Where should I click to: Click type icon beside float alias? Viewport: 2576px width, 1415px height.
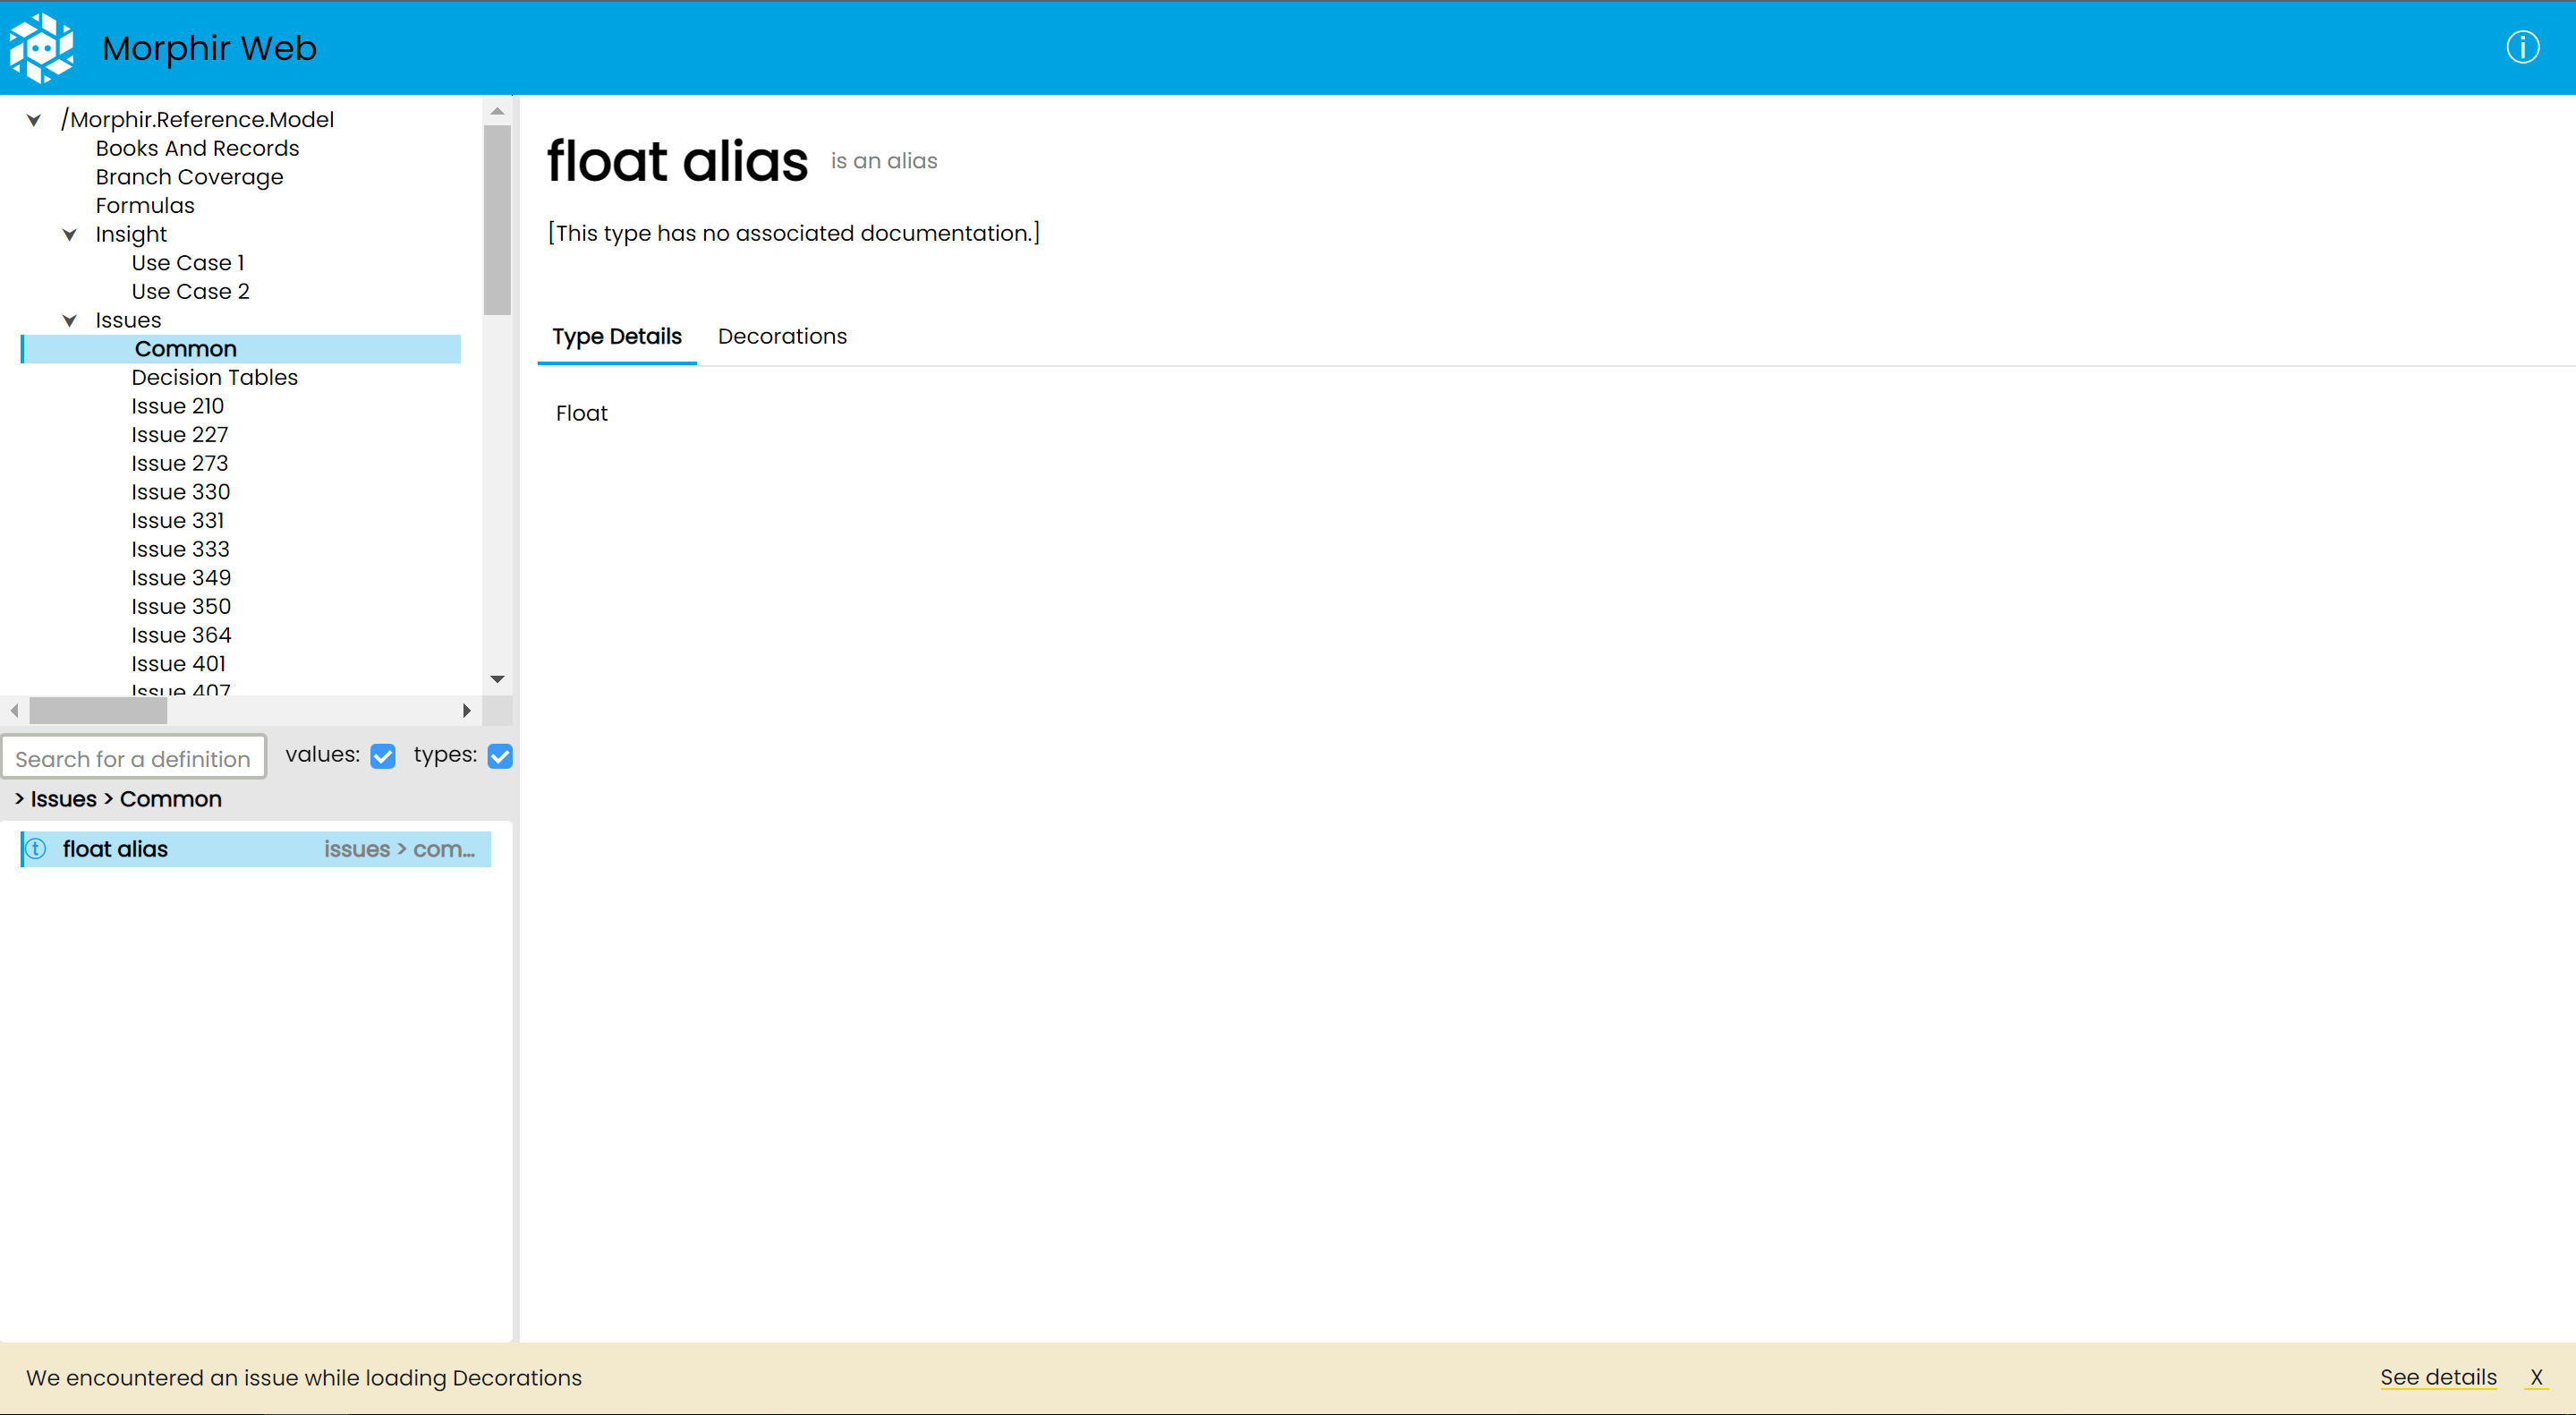point(36,849)
